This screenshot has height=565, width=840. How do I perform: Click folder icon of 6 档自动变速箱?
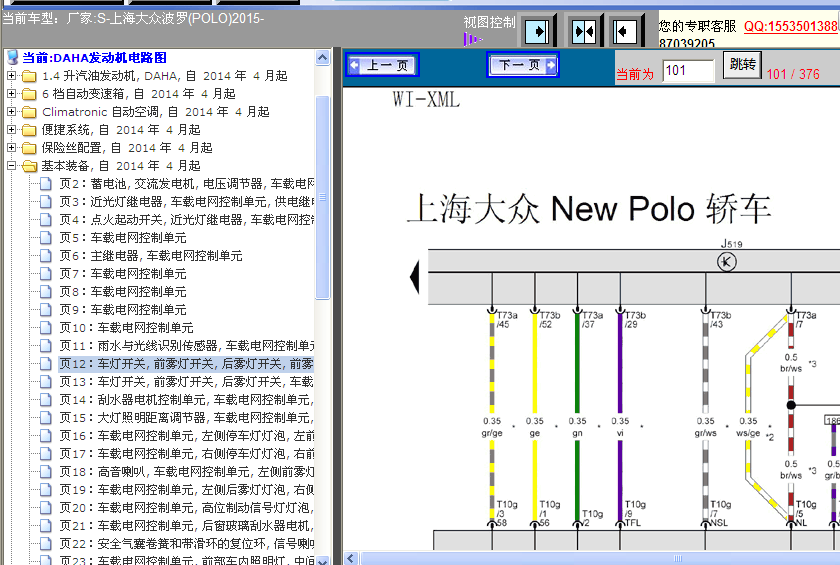[28, 94]
